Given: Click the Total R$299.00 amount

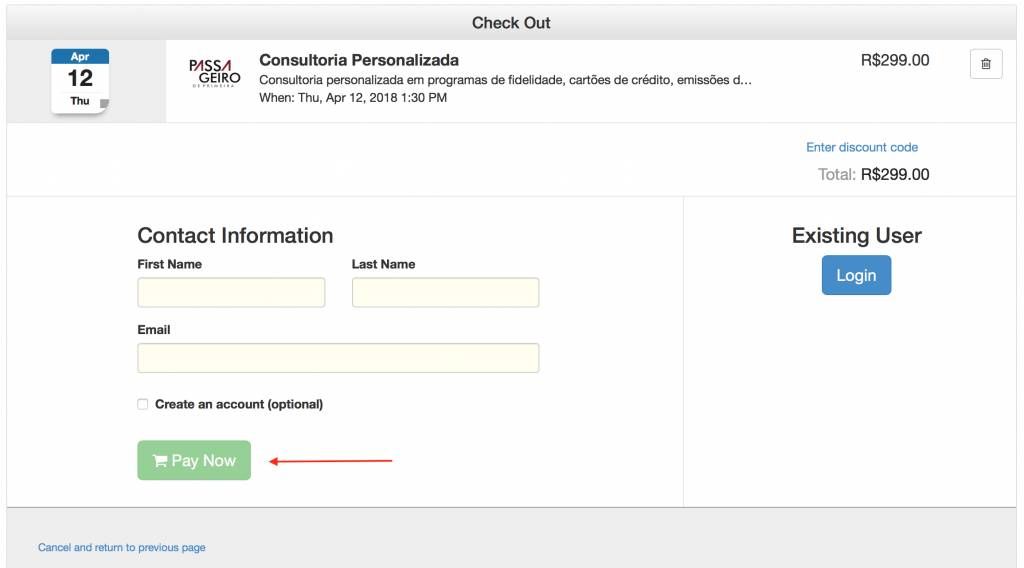Looking at the screenshot, I should point(895,174).
